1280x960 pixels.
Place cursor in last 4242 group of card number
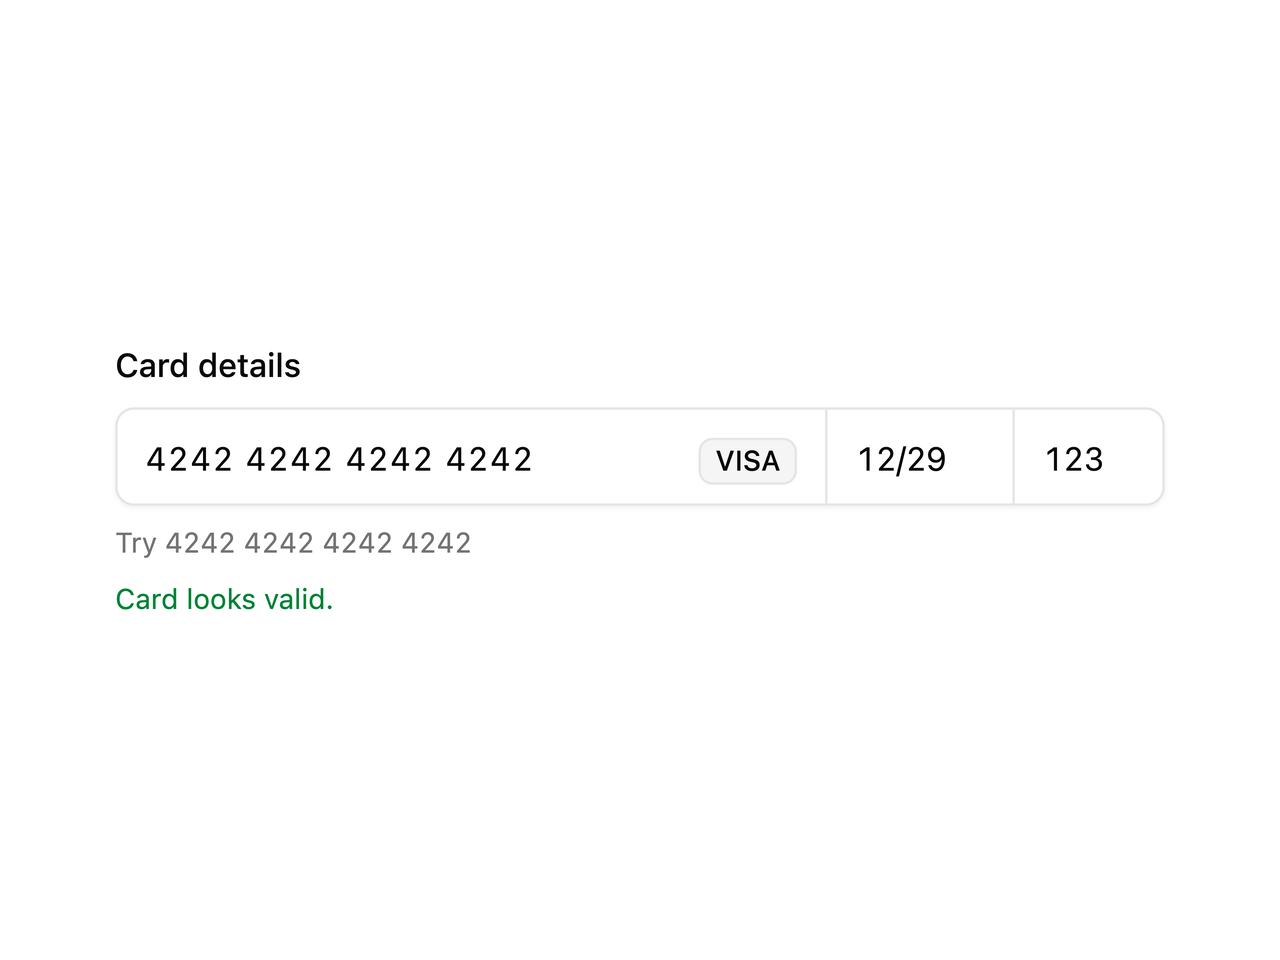489,459
